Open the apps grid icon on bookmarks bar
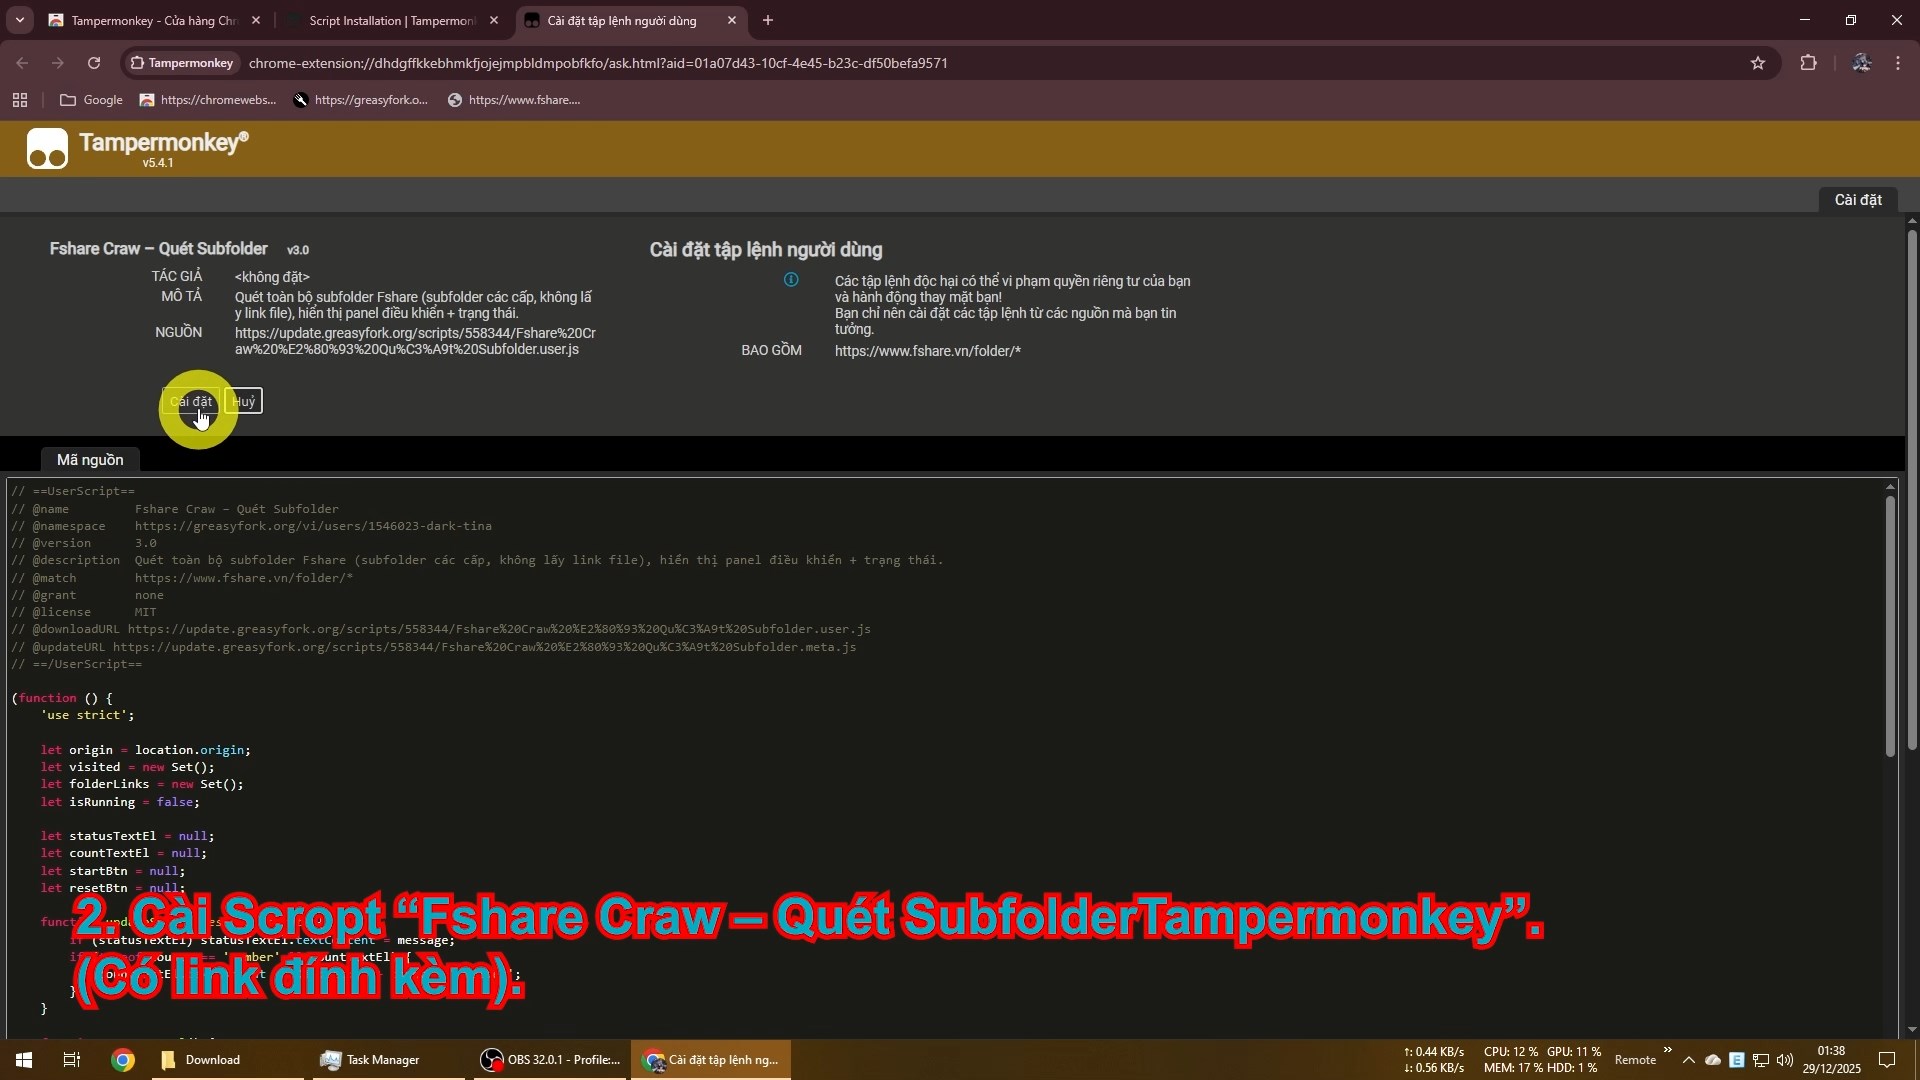 click(20, 100)
